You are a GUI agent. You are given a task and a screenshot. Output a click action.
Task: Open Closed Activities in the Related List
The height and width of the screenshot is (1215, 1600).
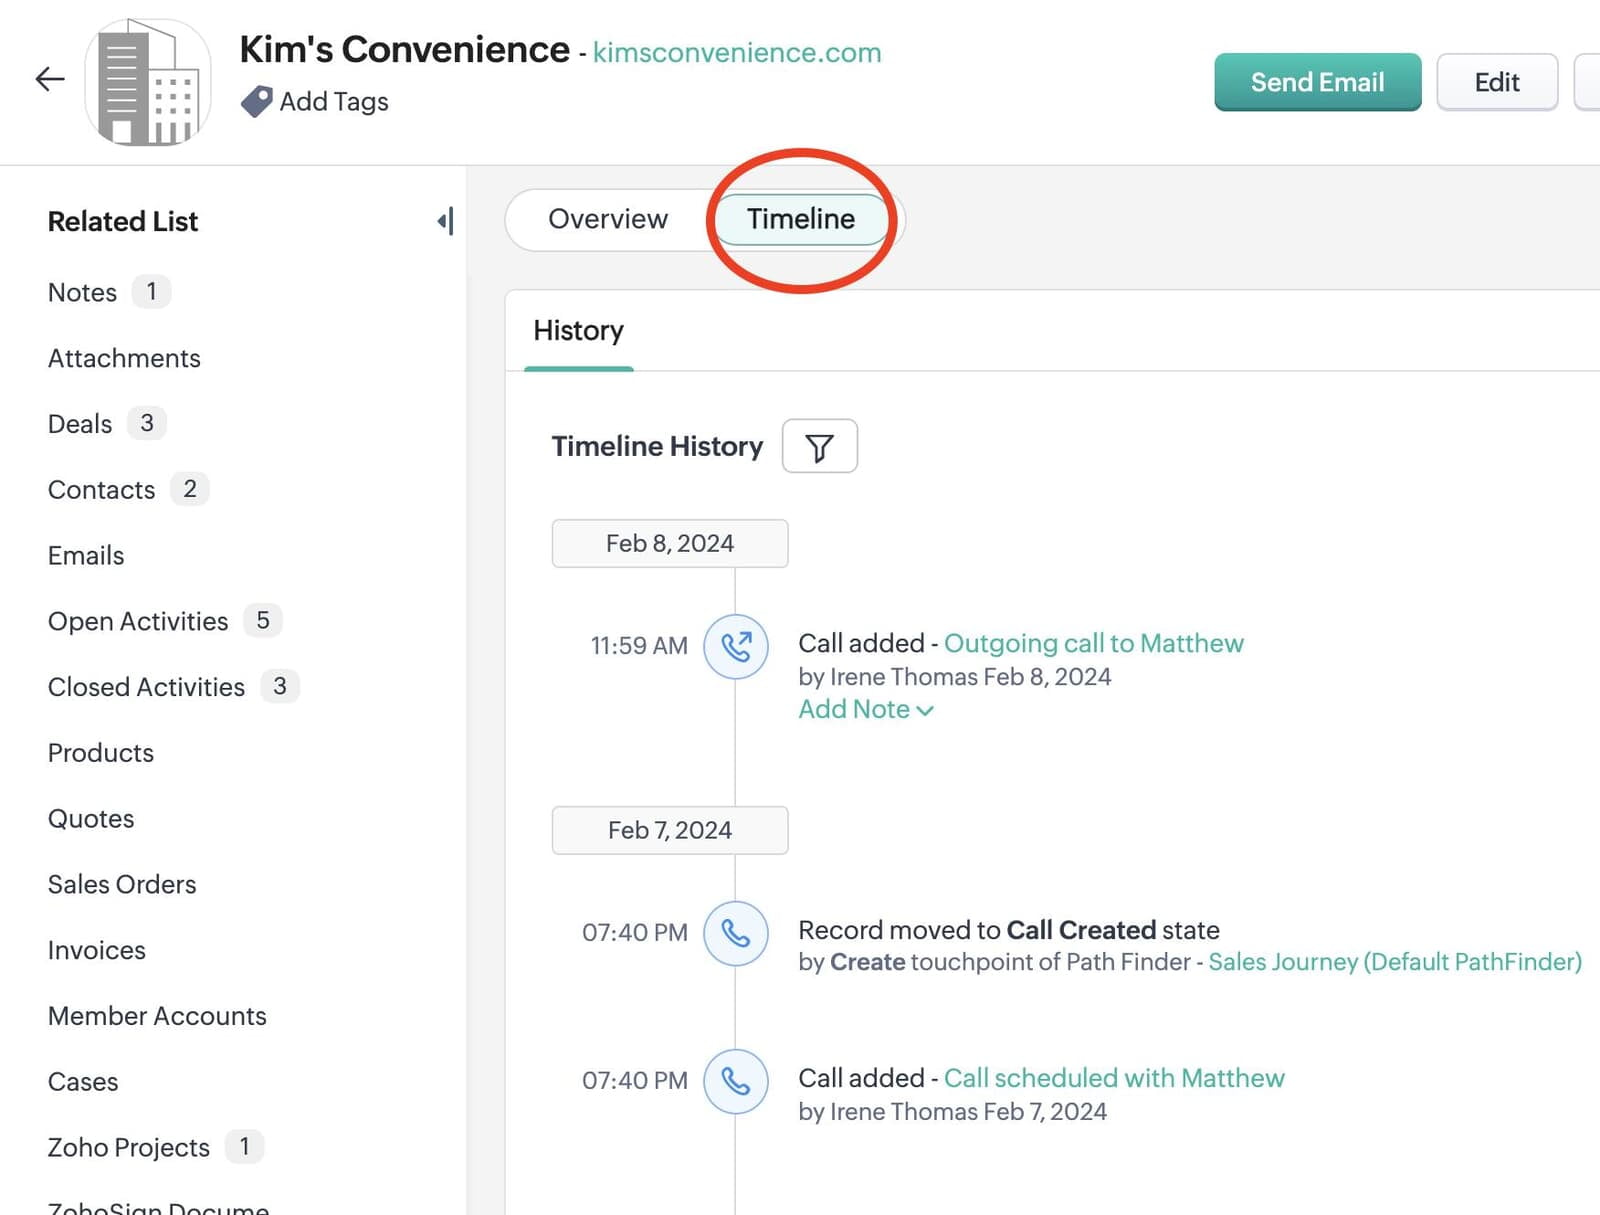click(x=146, y=687)
